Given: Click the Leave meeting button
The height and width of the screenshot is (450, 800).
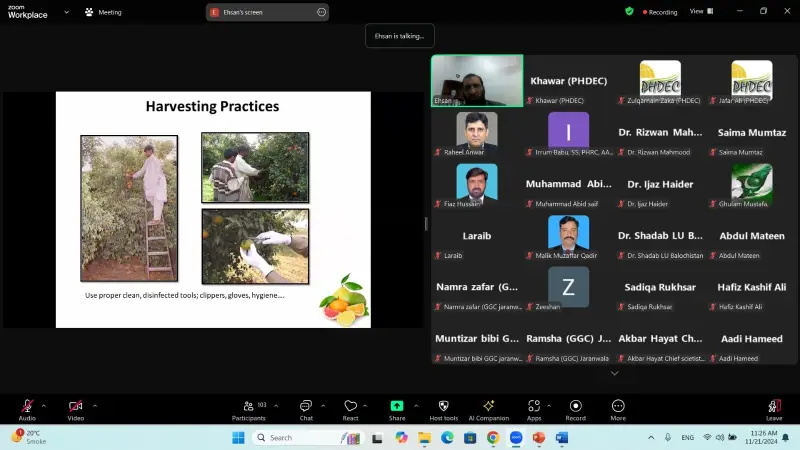Looking at the screenshot, I should pos(774,407).
